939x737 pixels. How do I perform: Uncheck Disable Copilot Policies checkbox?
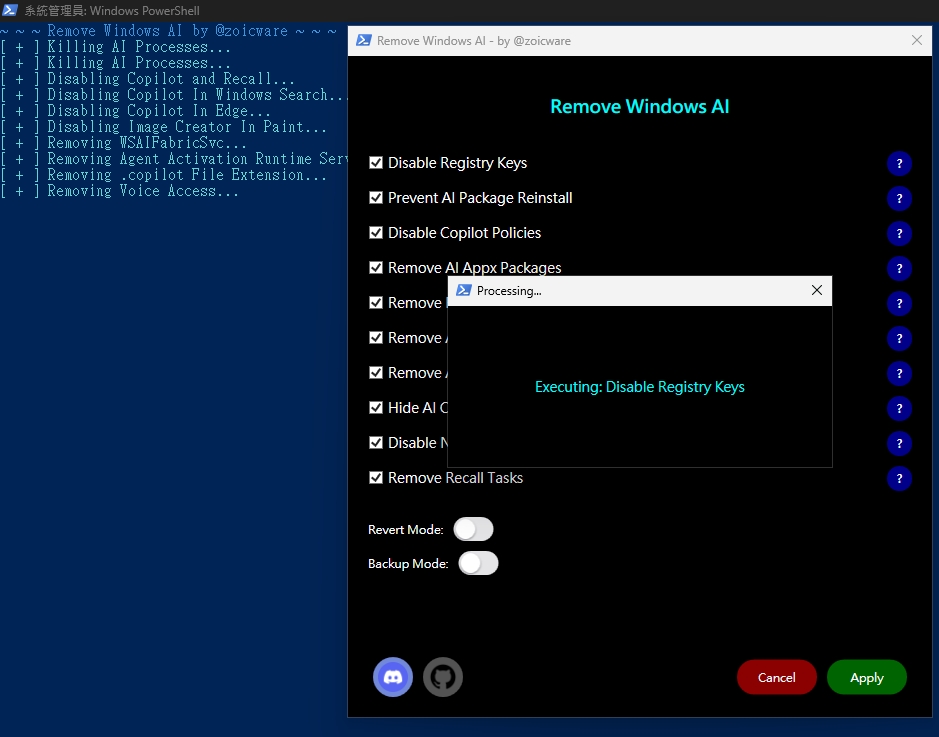point(376,233)
